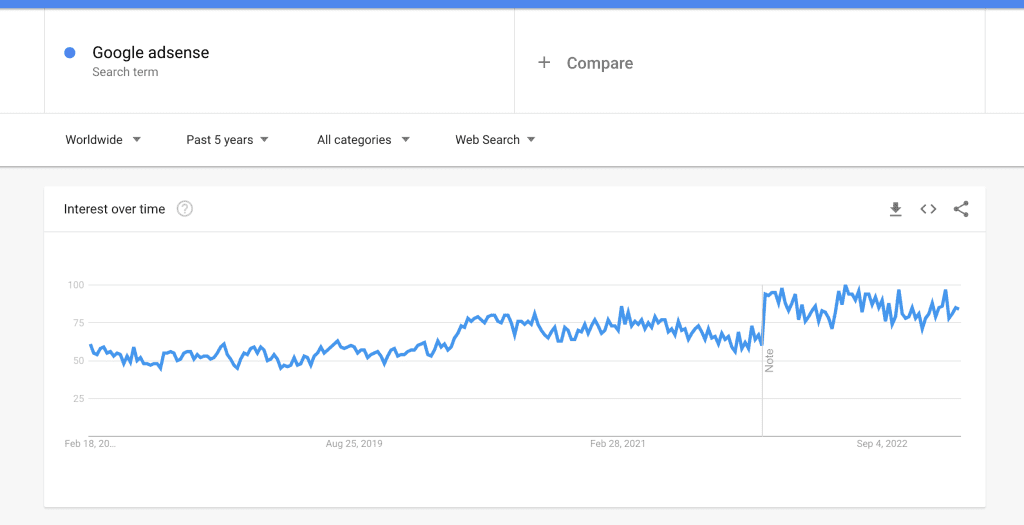
Task: Download the Interest over time data
Action: 895,209
